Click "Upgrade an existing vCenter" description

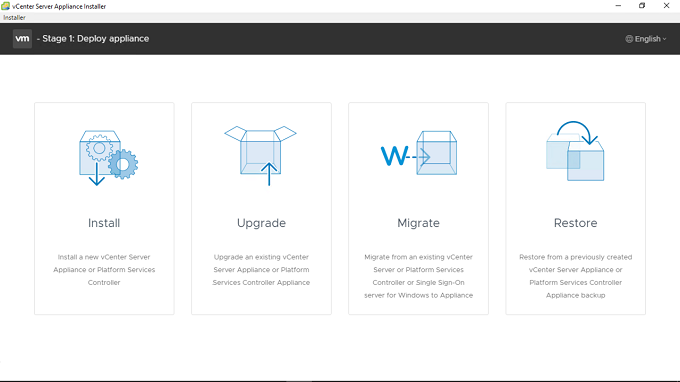click(261, 270)
